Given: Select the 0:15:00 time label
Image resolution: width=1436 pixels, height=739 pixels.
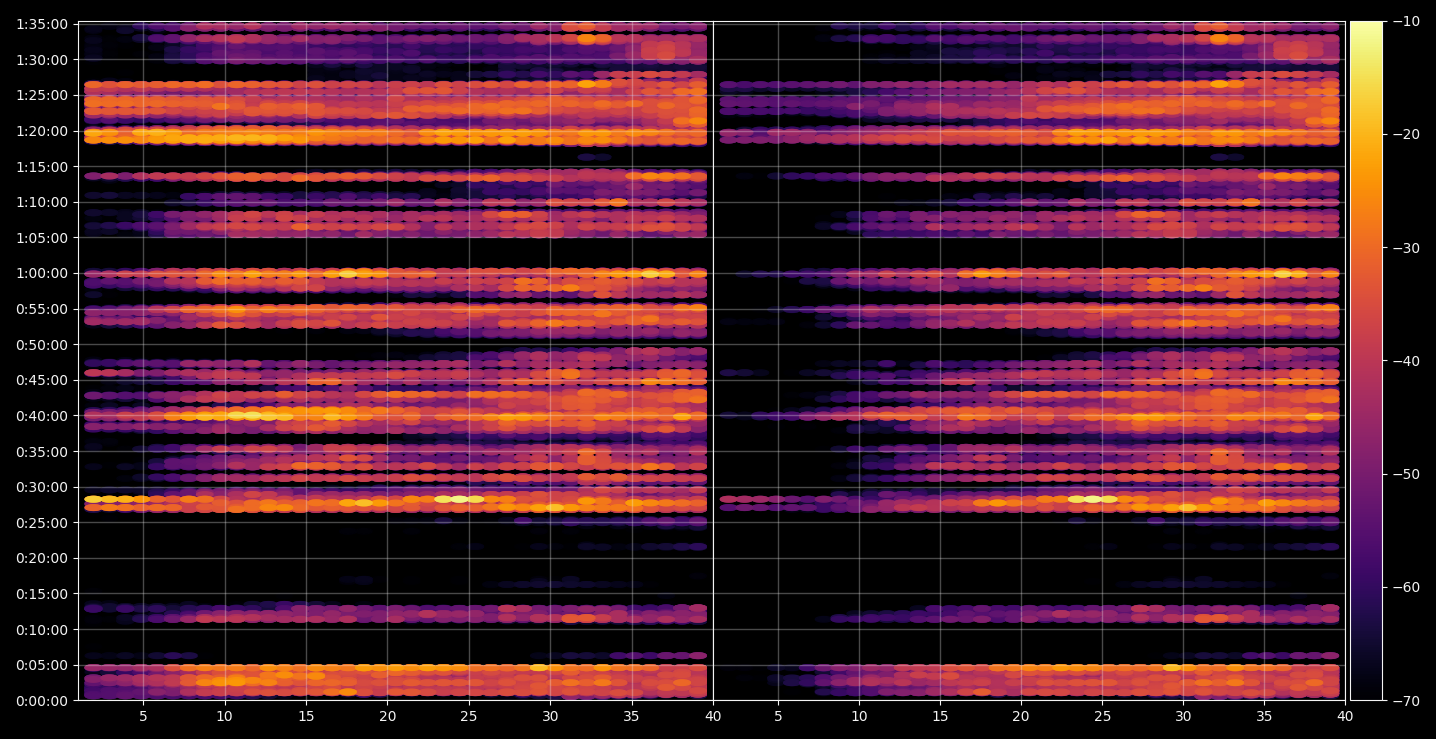Looking at the screenshot, I should pyautogui.click(x=42, y=594).
